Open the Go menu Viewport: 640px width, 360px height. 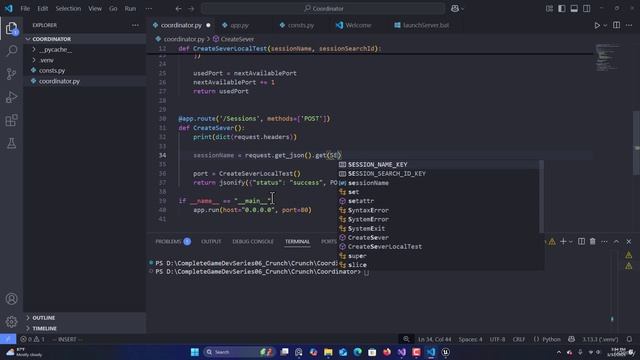tap(113, 9)
